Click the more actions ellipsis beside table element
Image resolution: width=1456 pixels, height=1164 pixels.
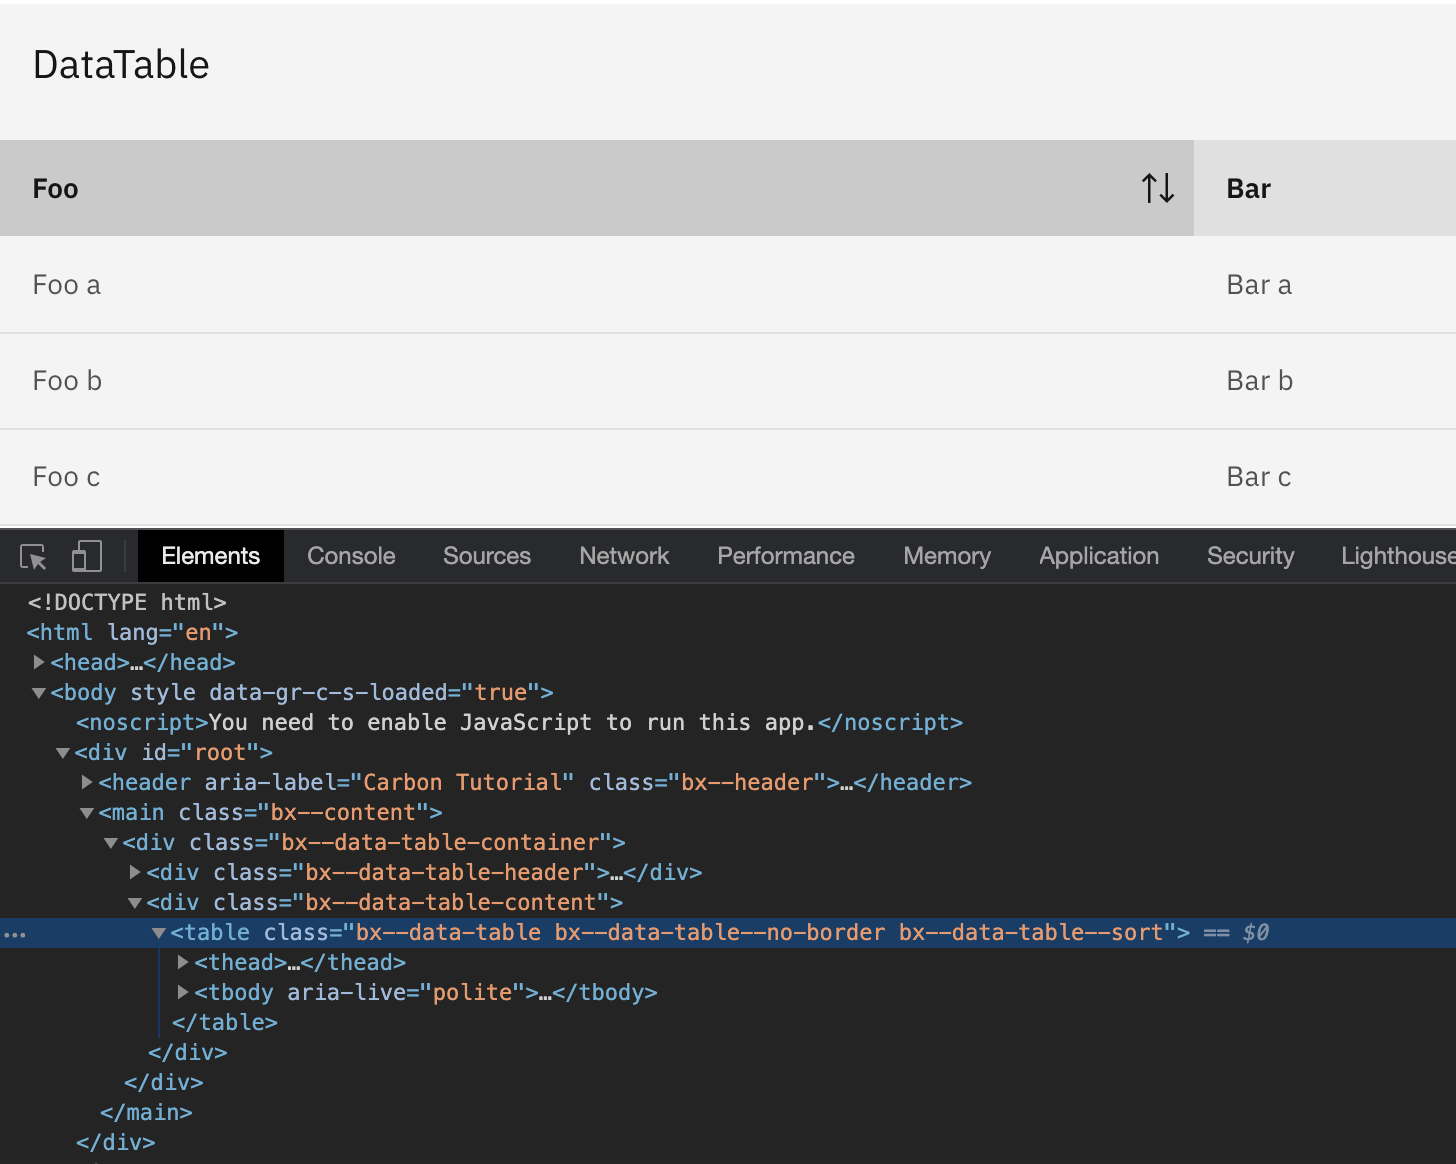(x=15, y=933)
